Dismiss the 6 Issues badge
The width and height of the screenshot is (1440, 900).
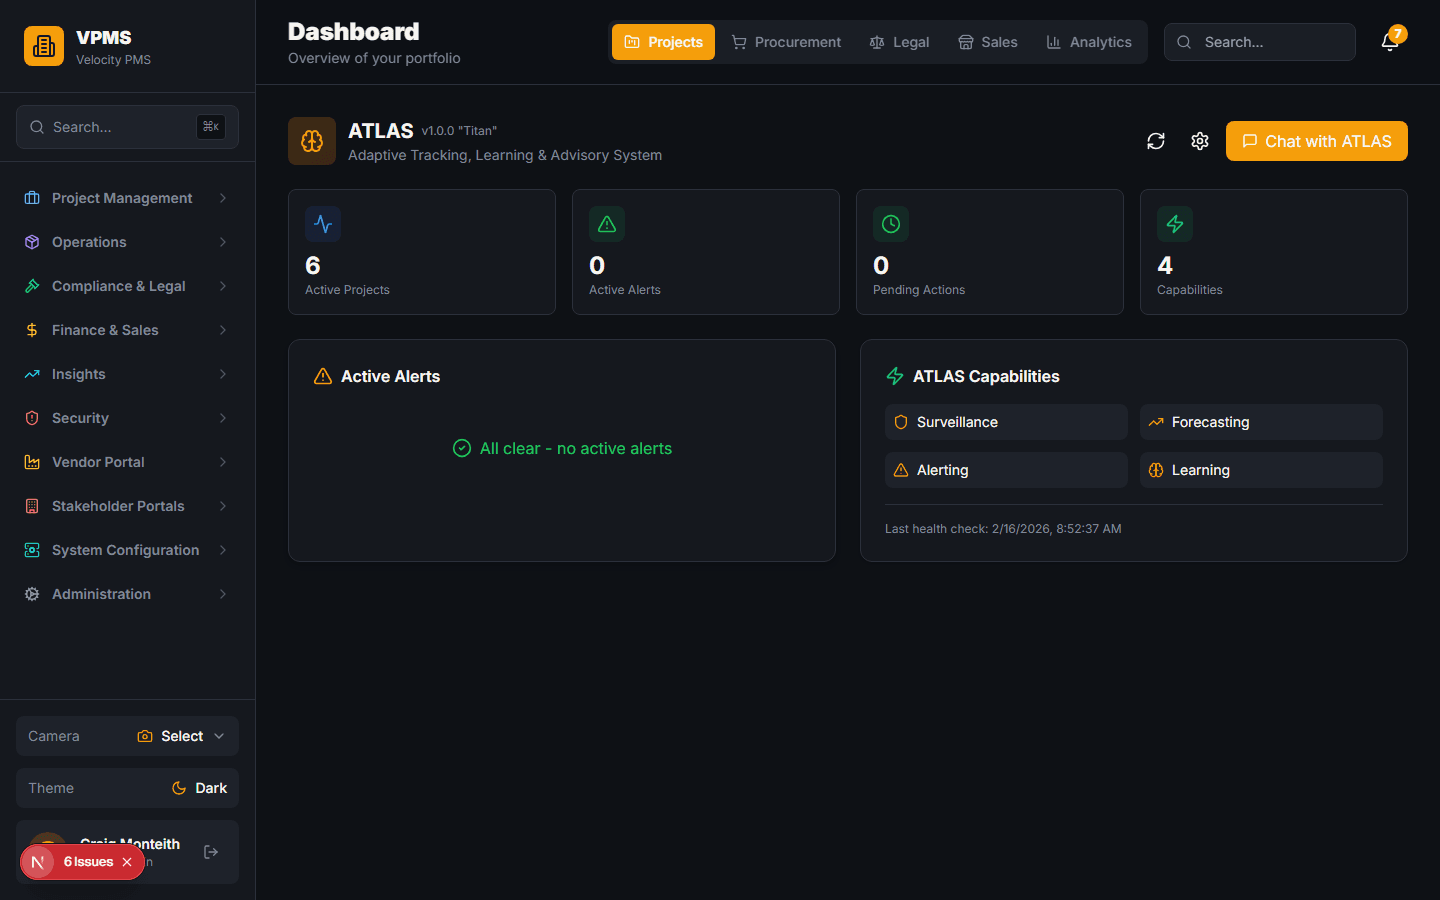pyautogui.click(x=127, y=862)
